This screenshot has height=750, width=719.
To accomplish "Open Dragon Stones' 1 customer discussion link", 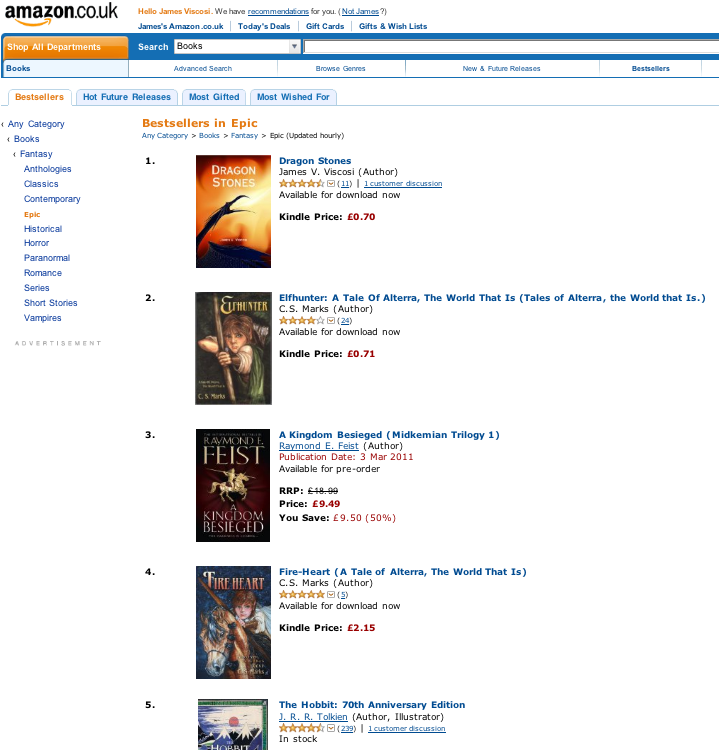I will coord(403,184).
